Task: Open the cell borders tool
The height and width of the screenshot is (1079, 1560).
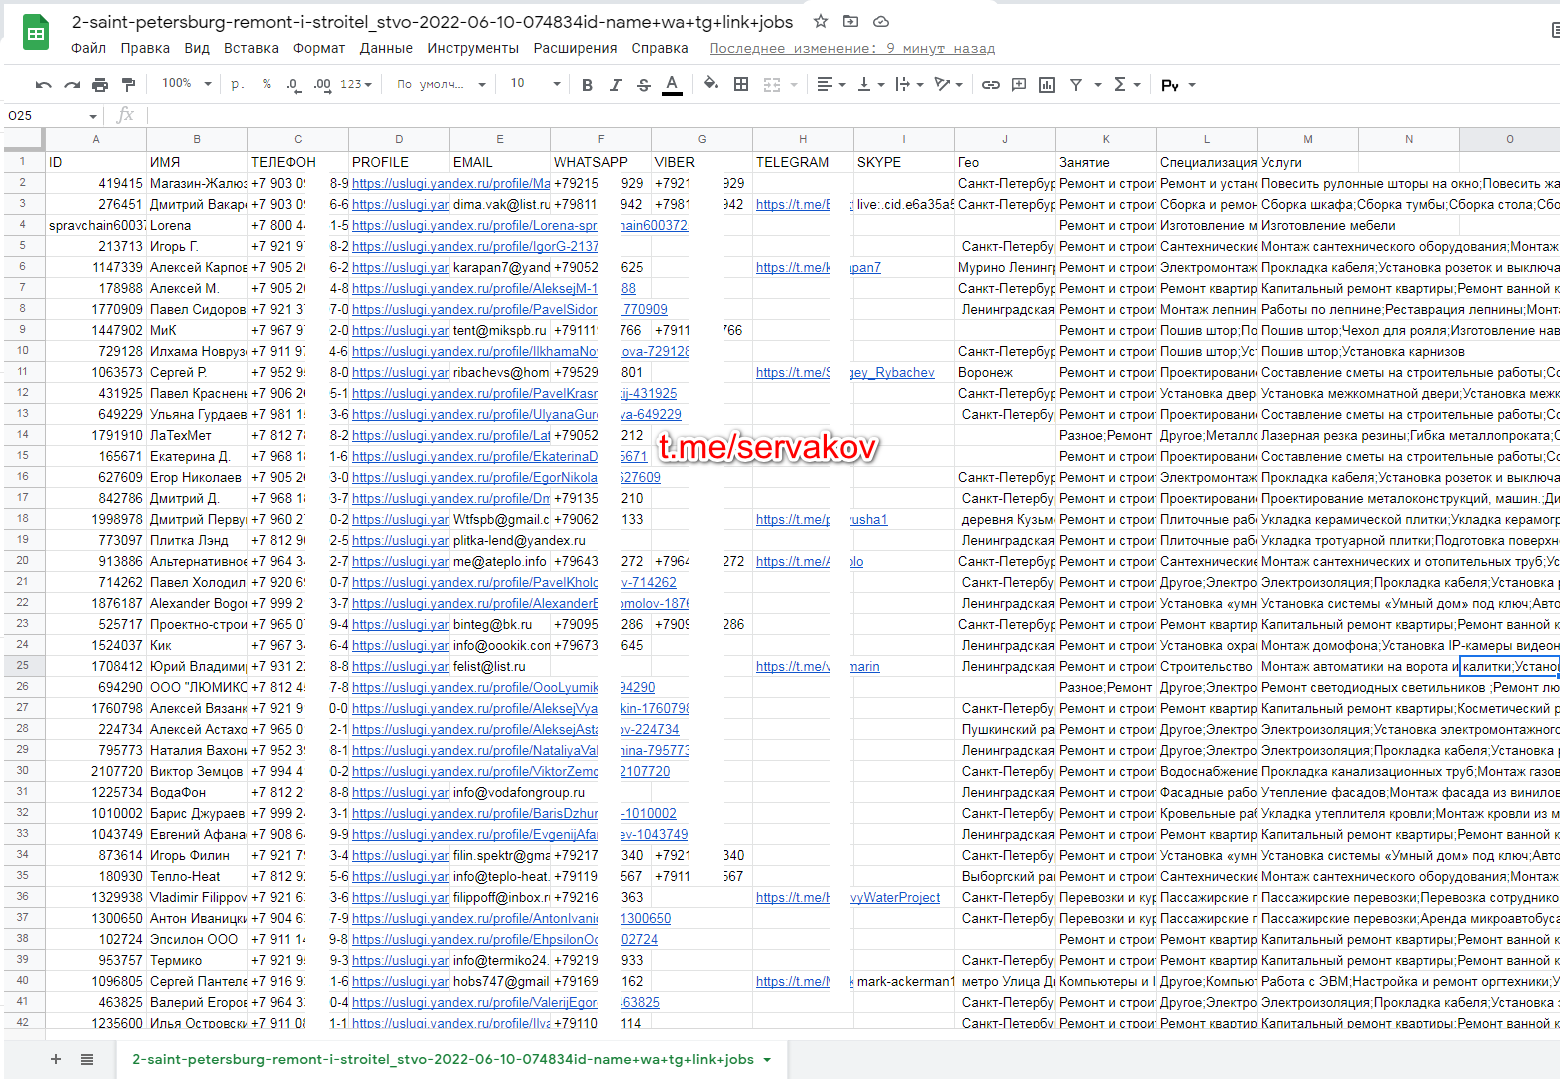Action: point(741,85)
